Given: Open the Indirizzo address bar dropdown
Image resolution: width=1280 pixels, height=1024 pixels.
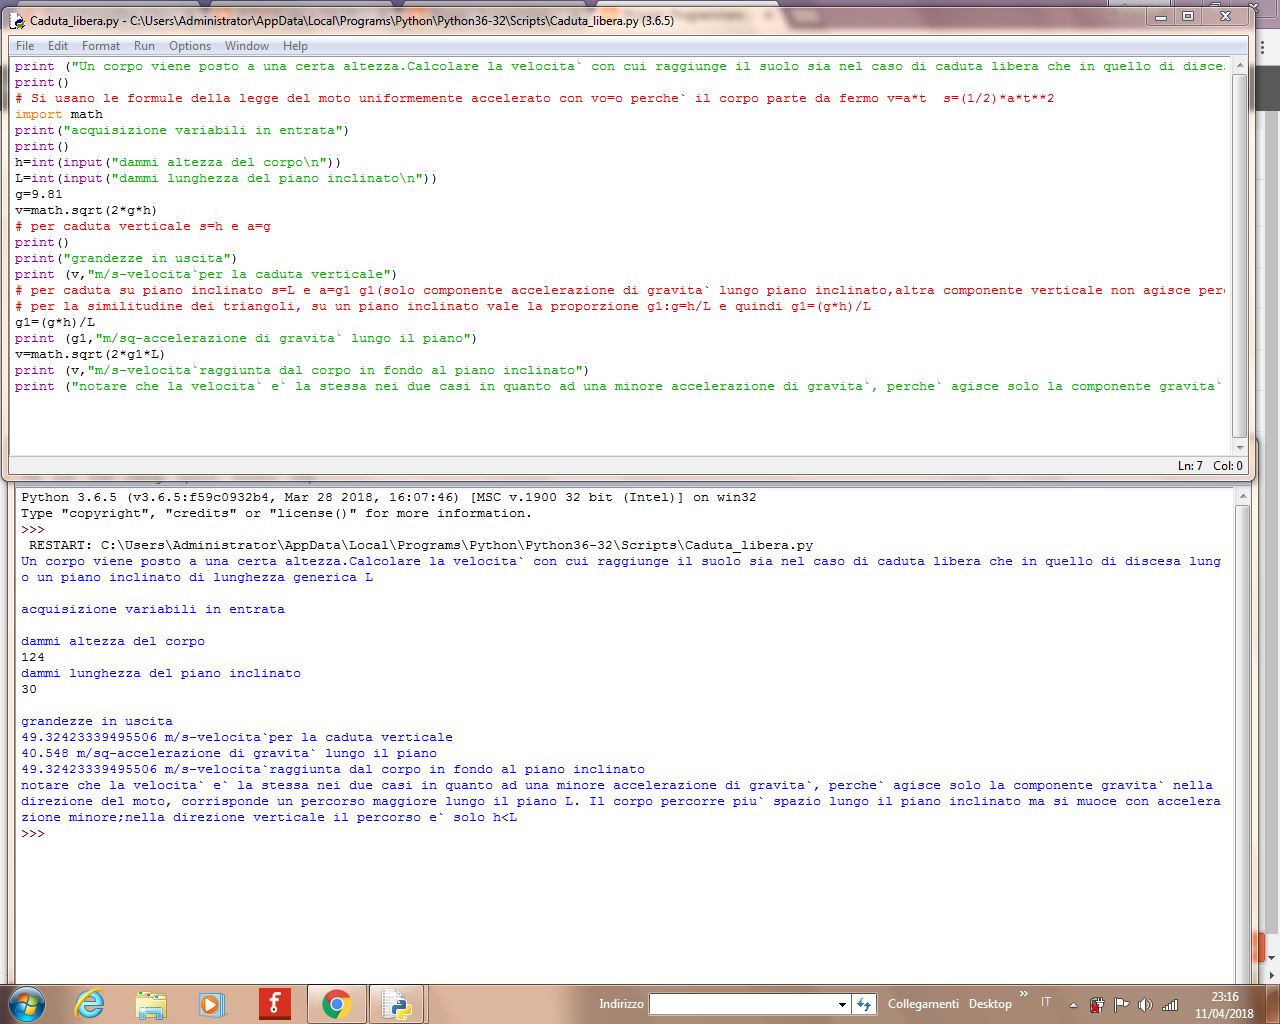Looking at the screenshot, I should pos(843,1004).
